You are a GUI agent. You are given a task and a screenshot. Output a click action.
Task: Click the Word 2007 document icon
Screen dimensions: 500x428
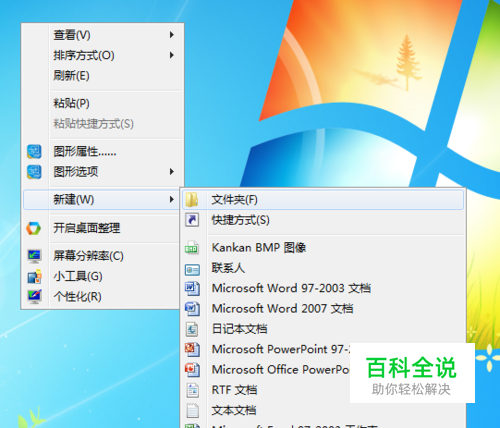tap(192, 309)
